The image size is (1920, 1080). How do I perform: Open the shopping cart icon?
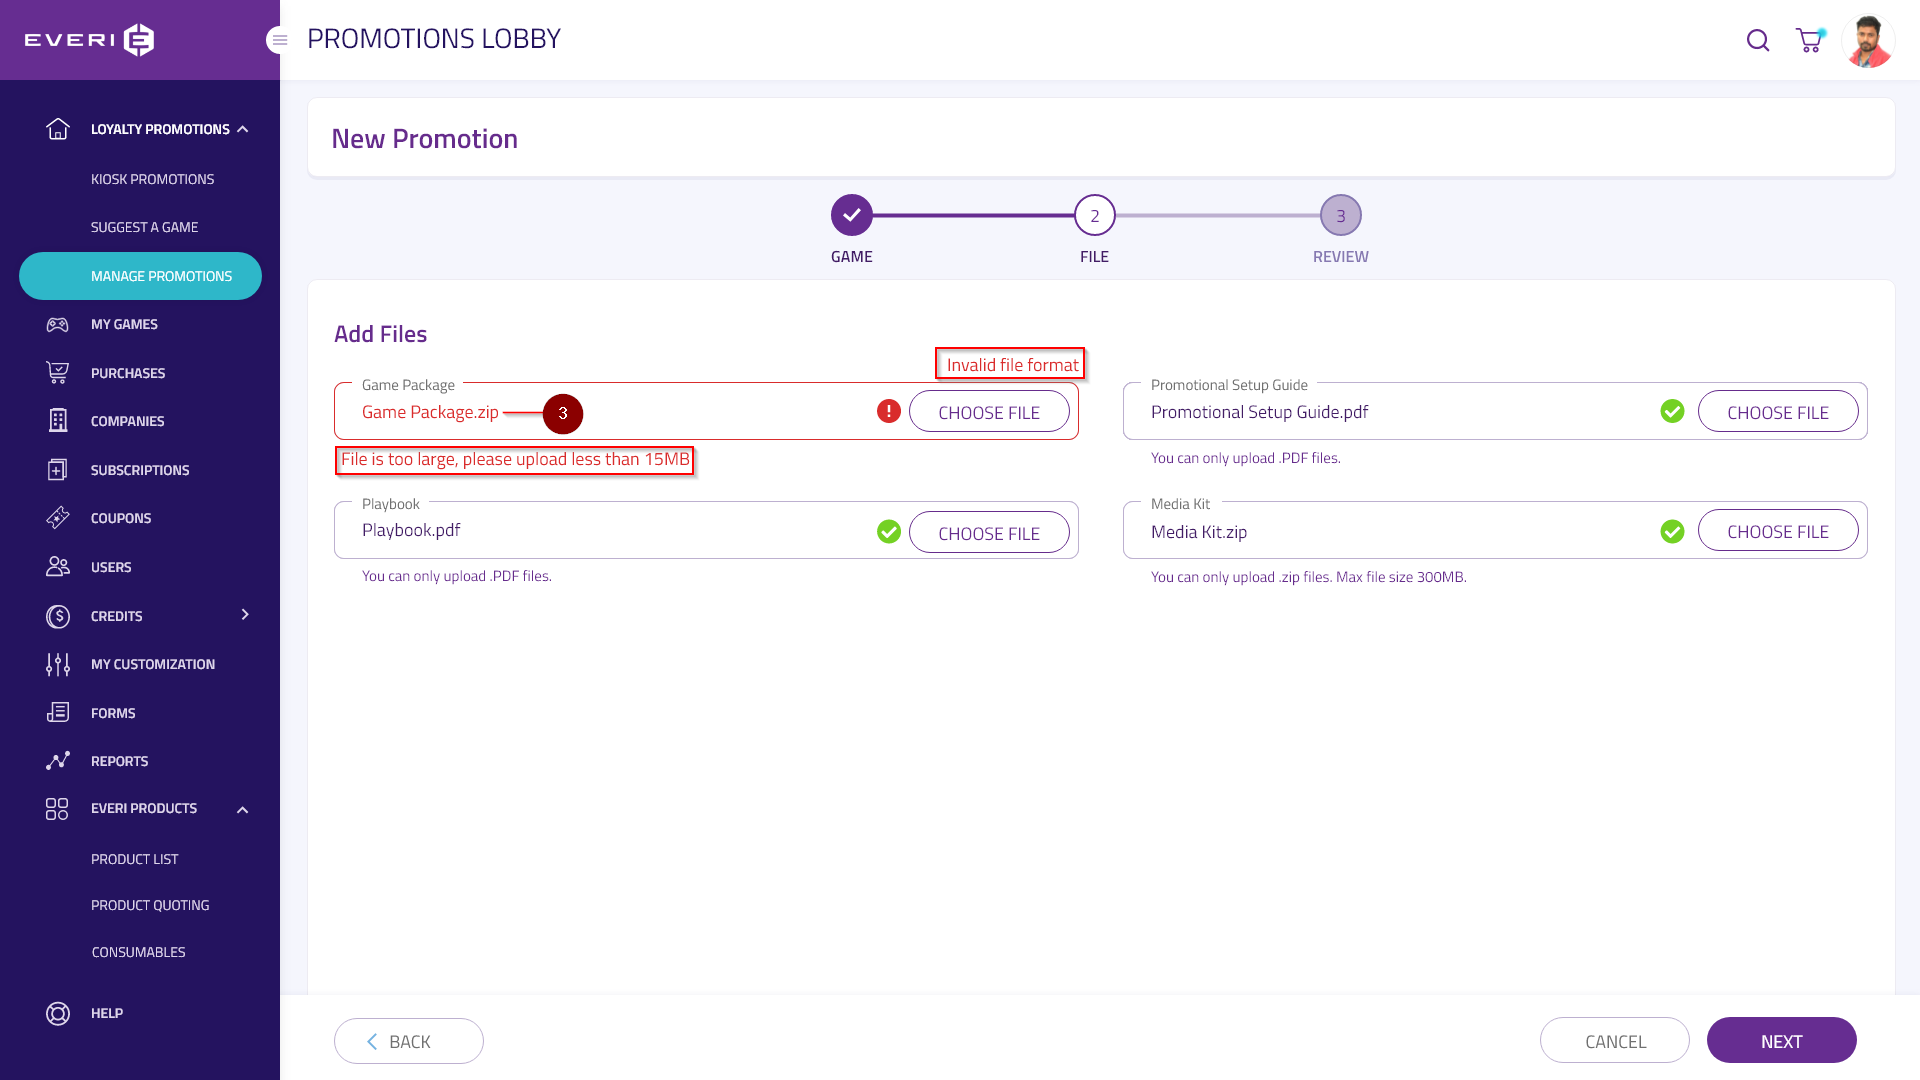1809,40
